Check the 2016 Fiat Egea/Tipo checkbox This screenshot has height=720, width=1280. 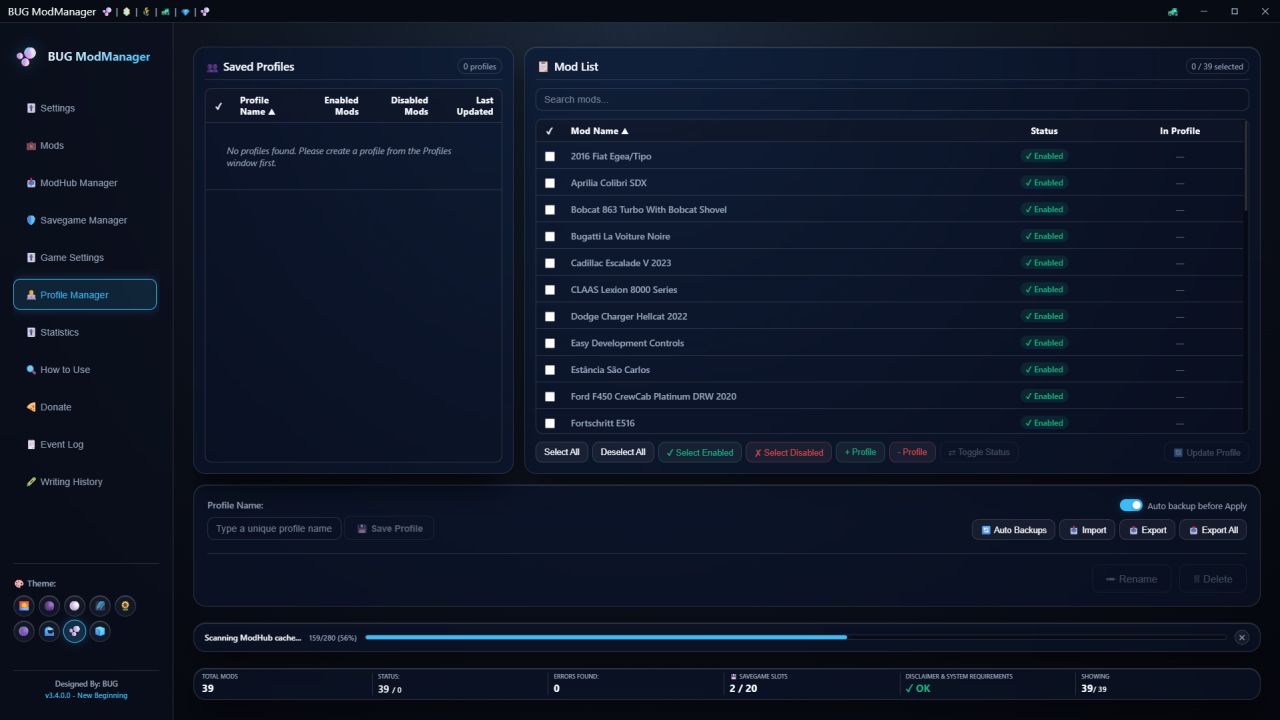[549, 156]
